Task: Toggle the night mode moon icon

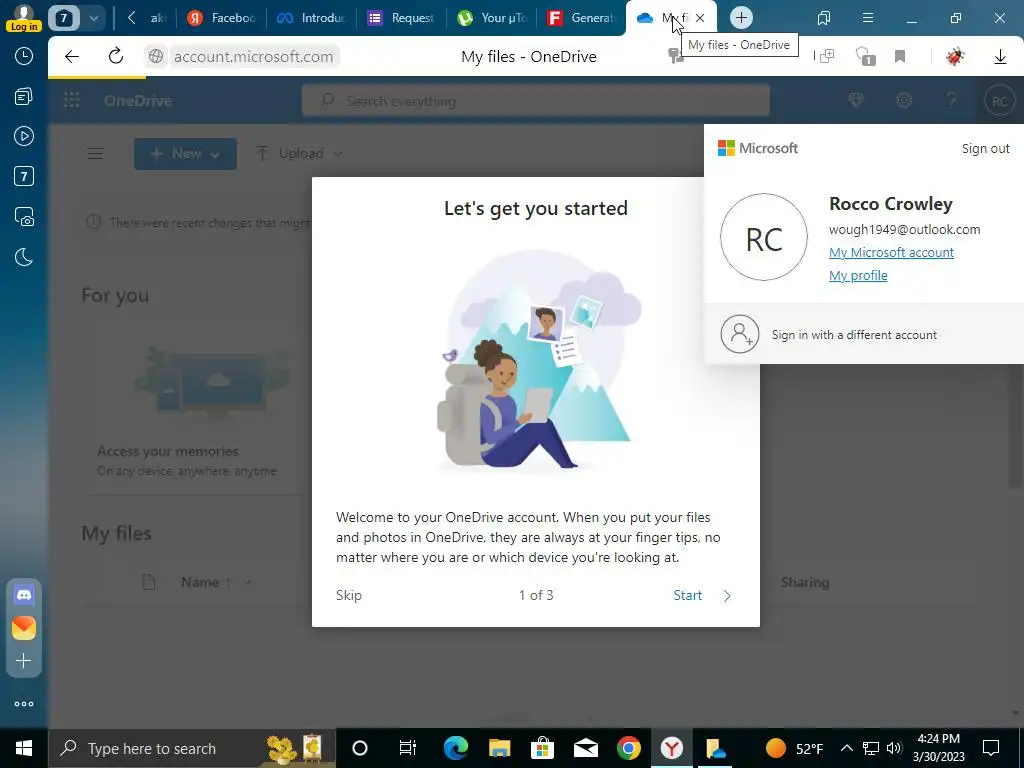Action: pyautogui.click(x=24, y=257)
